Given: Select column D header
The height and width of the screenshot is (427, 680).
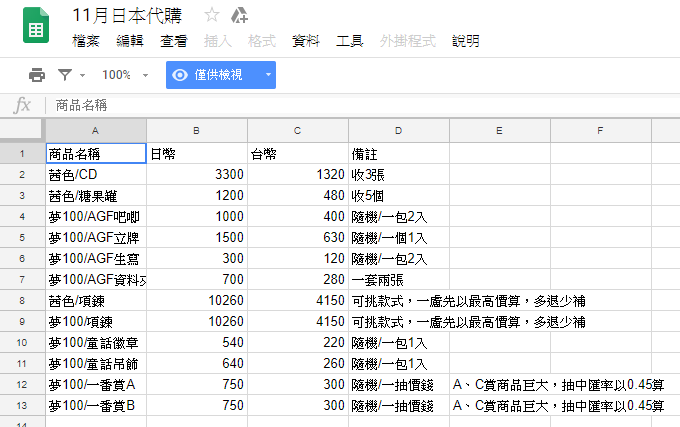Looking at the screenshot, I should 399,130.
